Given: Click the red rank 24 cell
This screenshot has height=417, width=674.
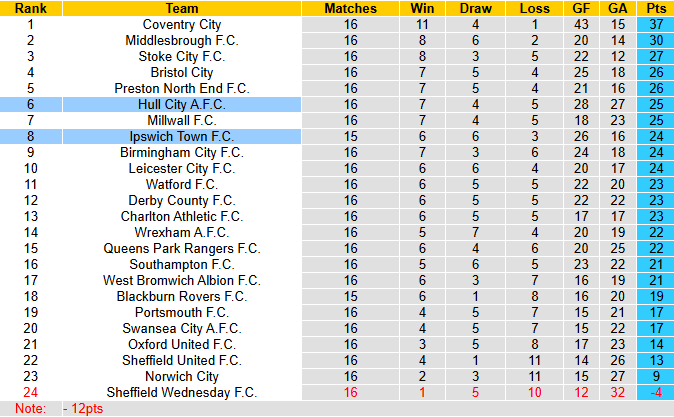Looking at the screenshot, I should pyautogui.click(x=30, y=392).
